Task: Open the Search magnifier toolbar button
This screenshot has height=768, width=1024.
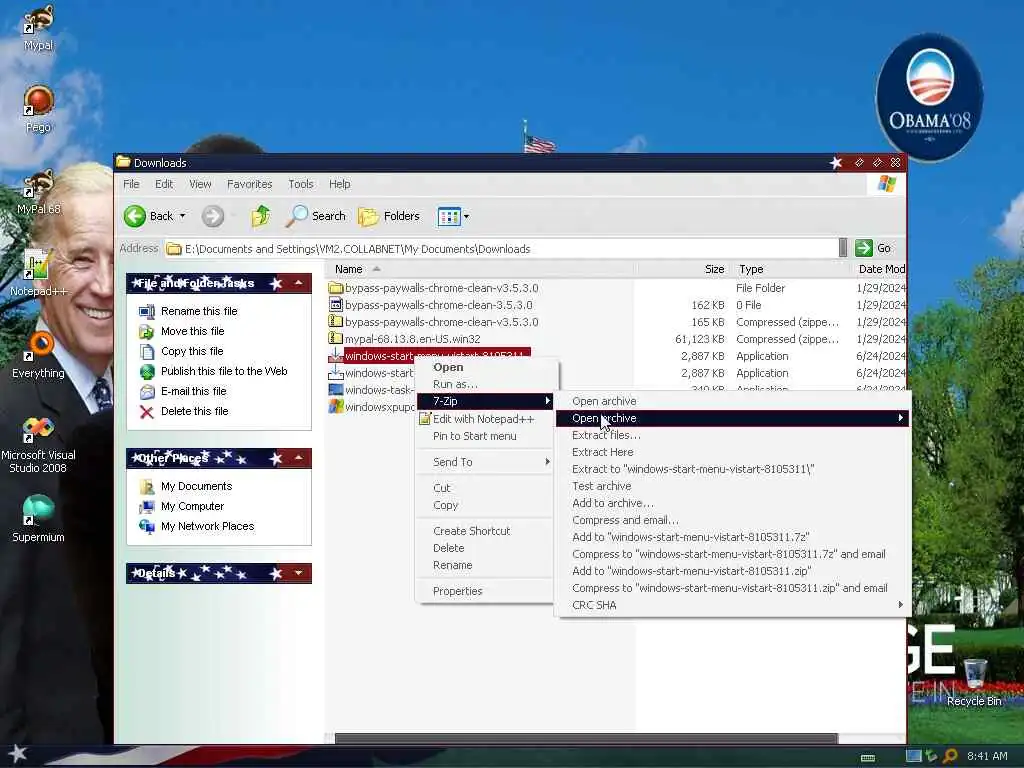Action: [316, 216]
